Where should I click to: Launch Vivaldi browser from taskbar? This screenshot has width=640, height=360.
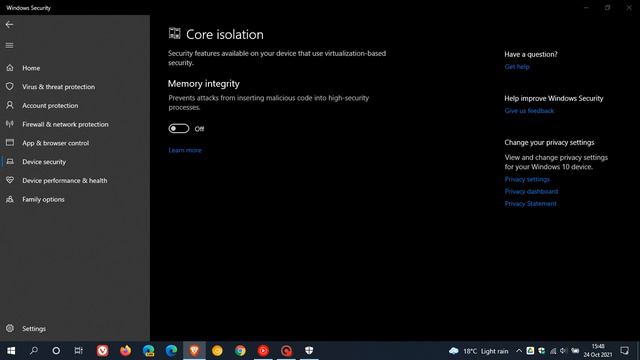[x=102, y=351]
